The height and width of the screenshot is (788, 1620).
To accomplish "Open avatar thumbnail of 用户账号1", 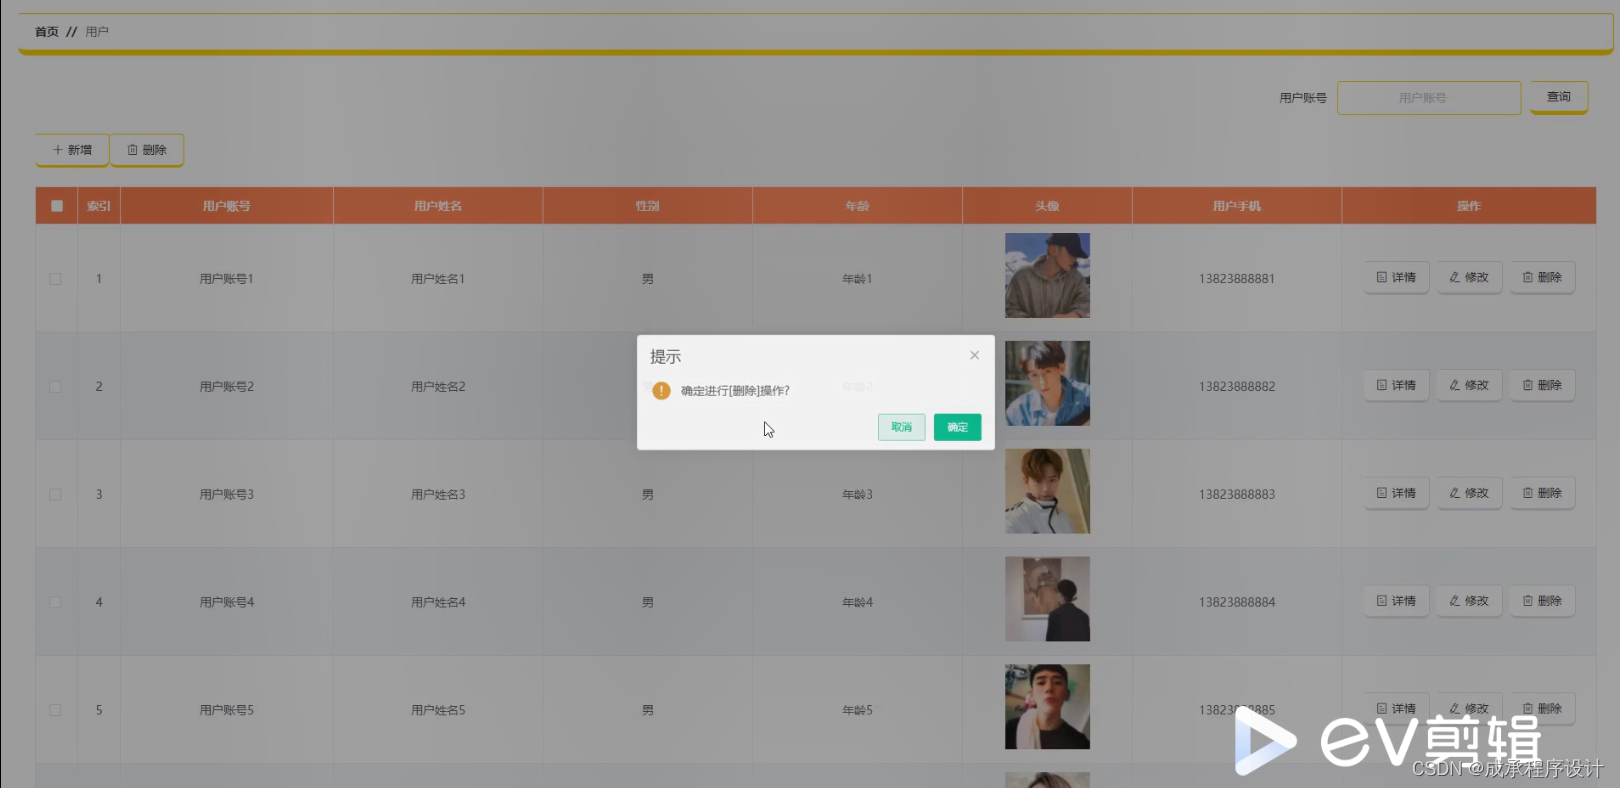I will (1047, 276).
